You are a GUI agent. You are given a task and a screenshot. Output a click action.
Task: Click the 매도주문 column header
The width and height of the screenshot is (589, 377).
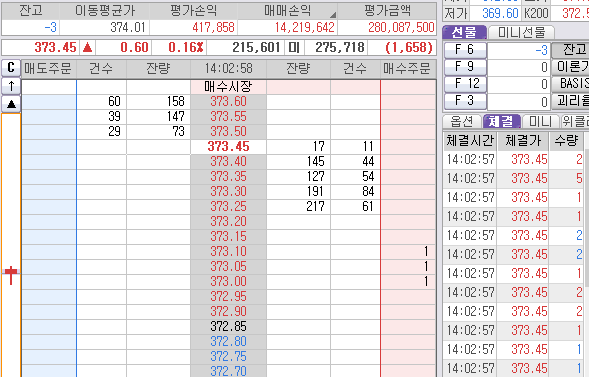48,69
